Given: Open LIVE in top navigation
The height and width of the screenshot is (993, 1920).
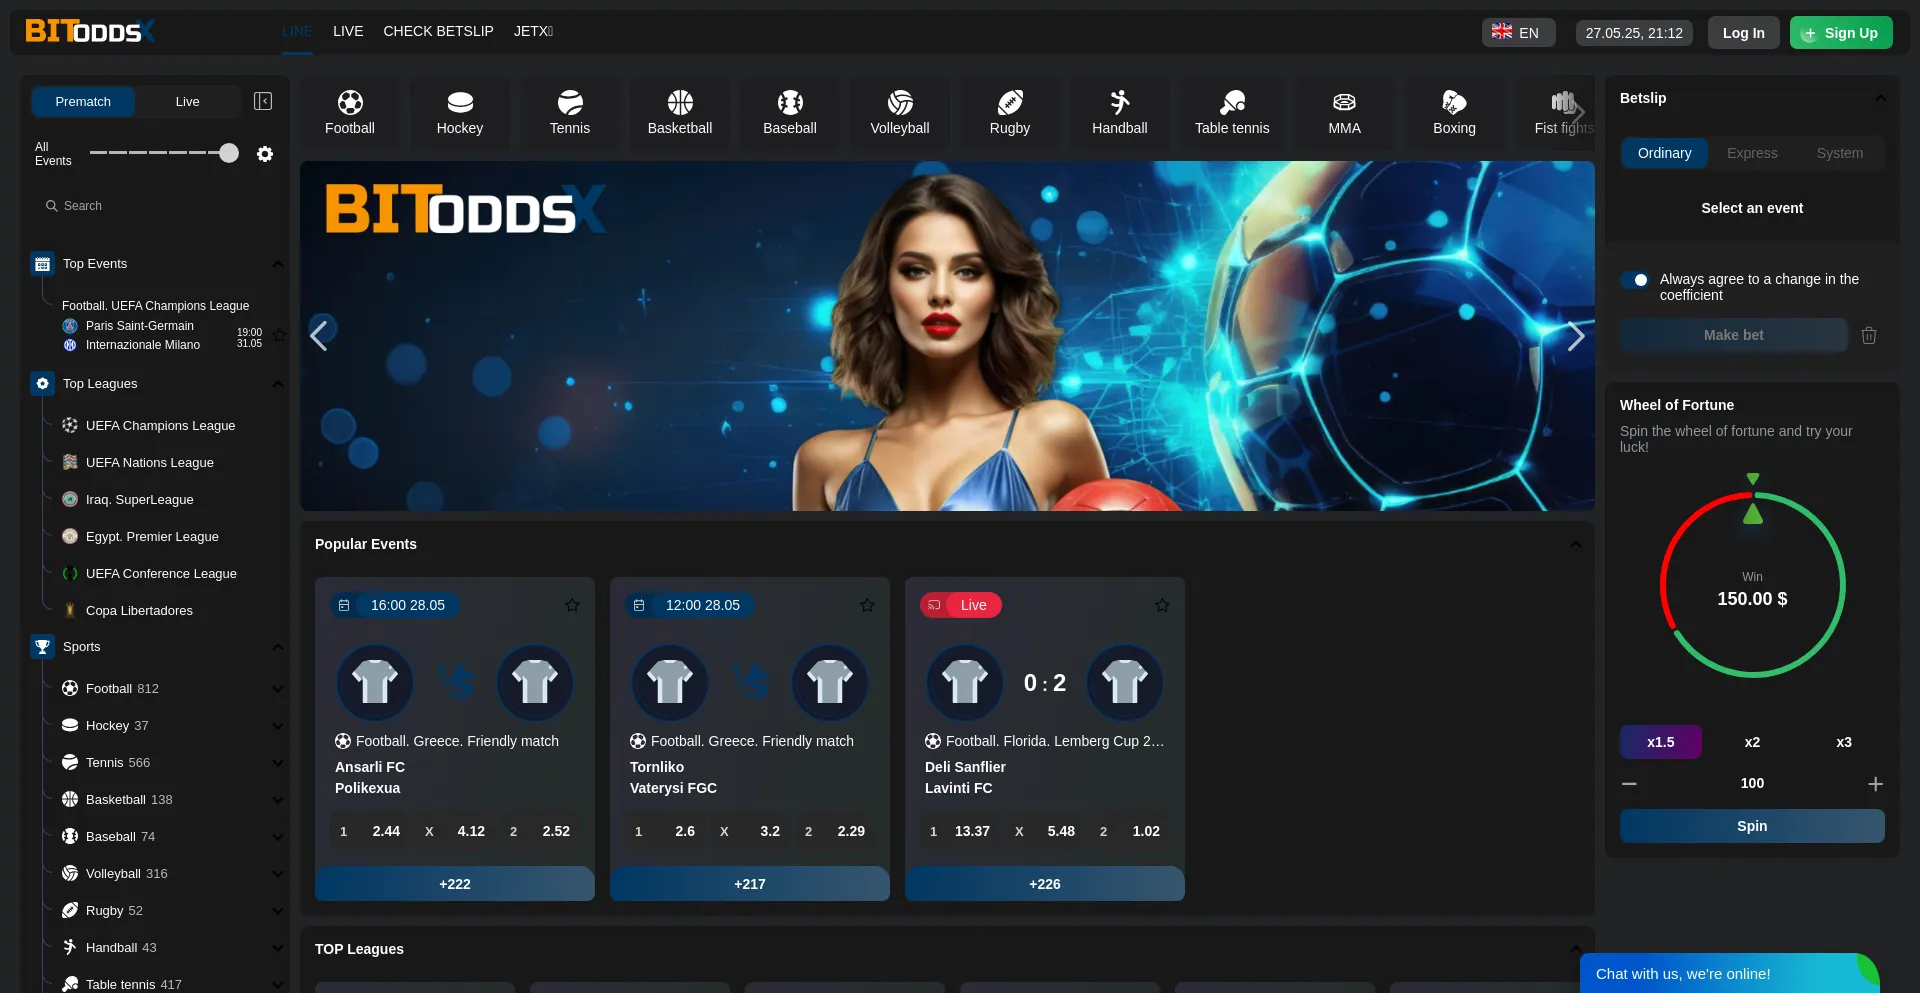Looking at the screenshot, I should coord(348,31).
